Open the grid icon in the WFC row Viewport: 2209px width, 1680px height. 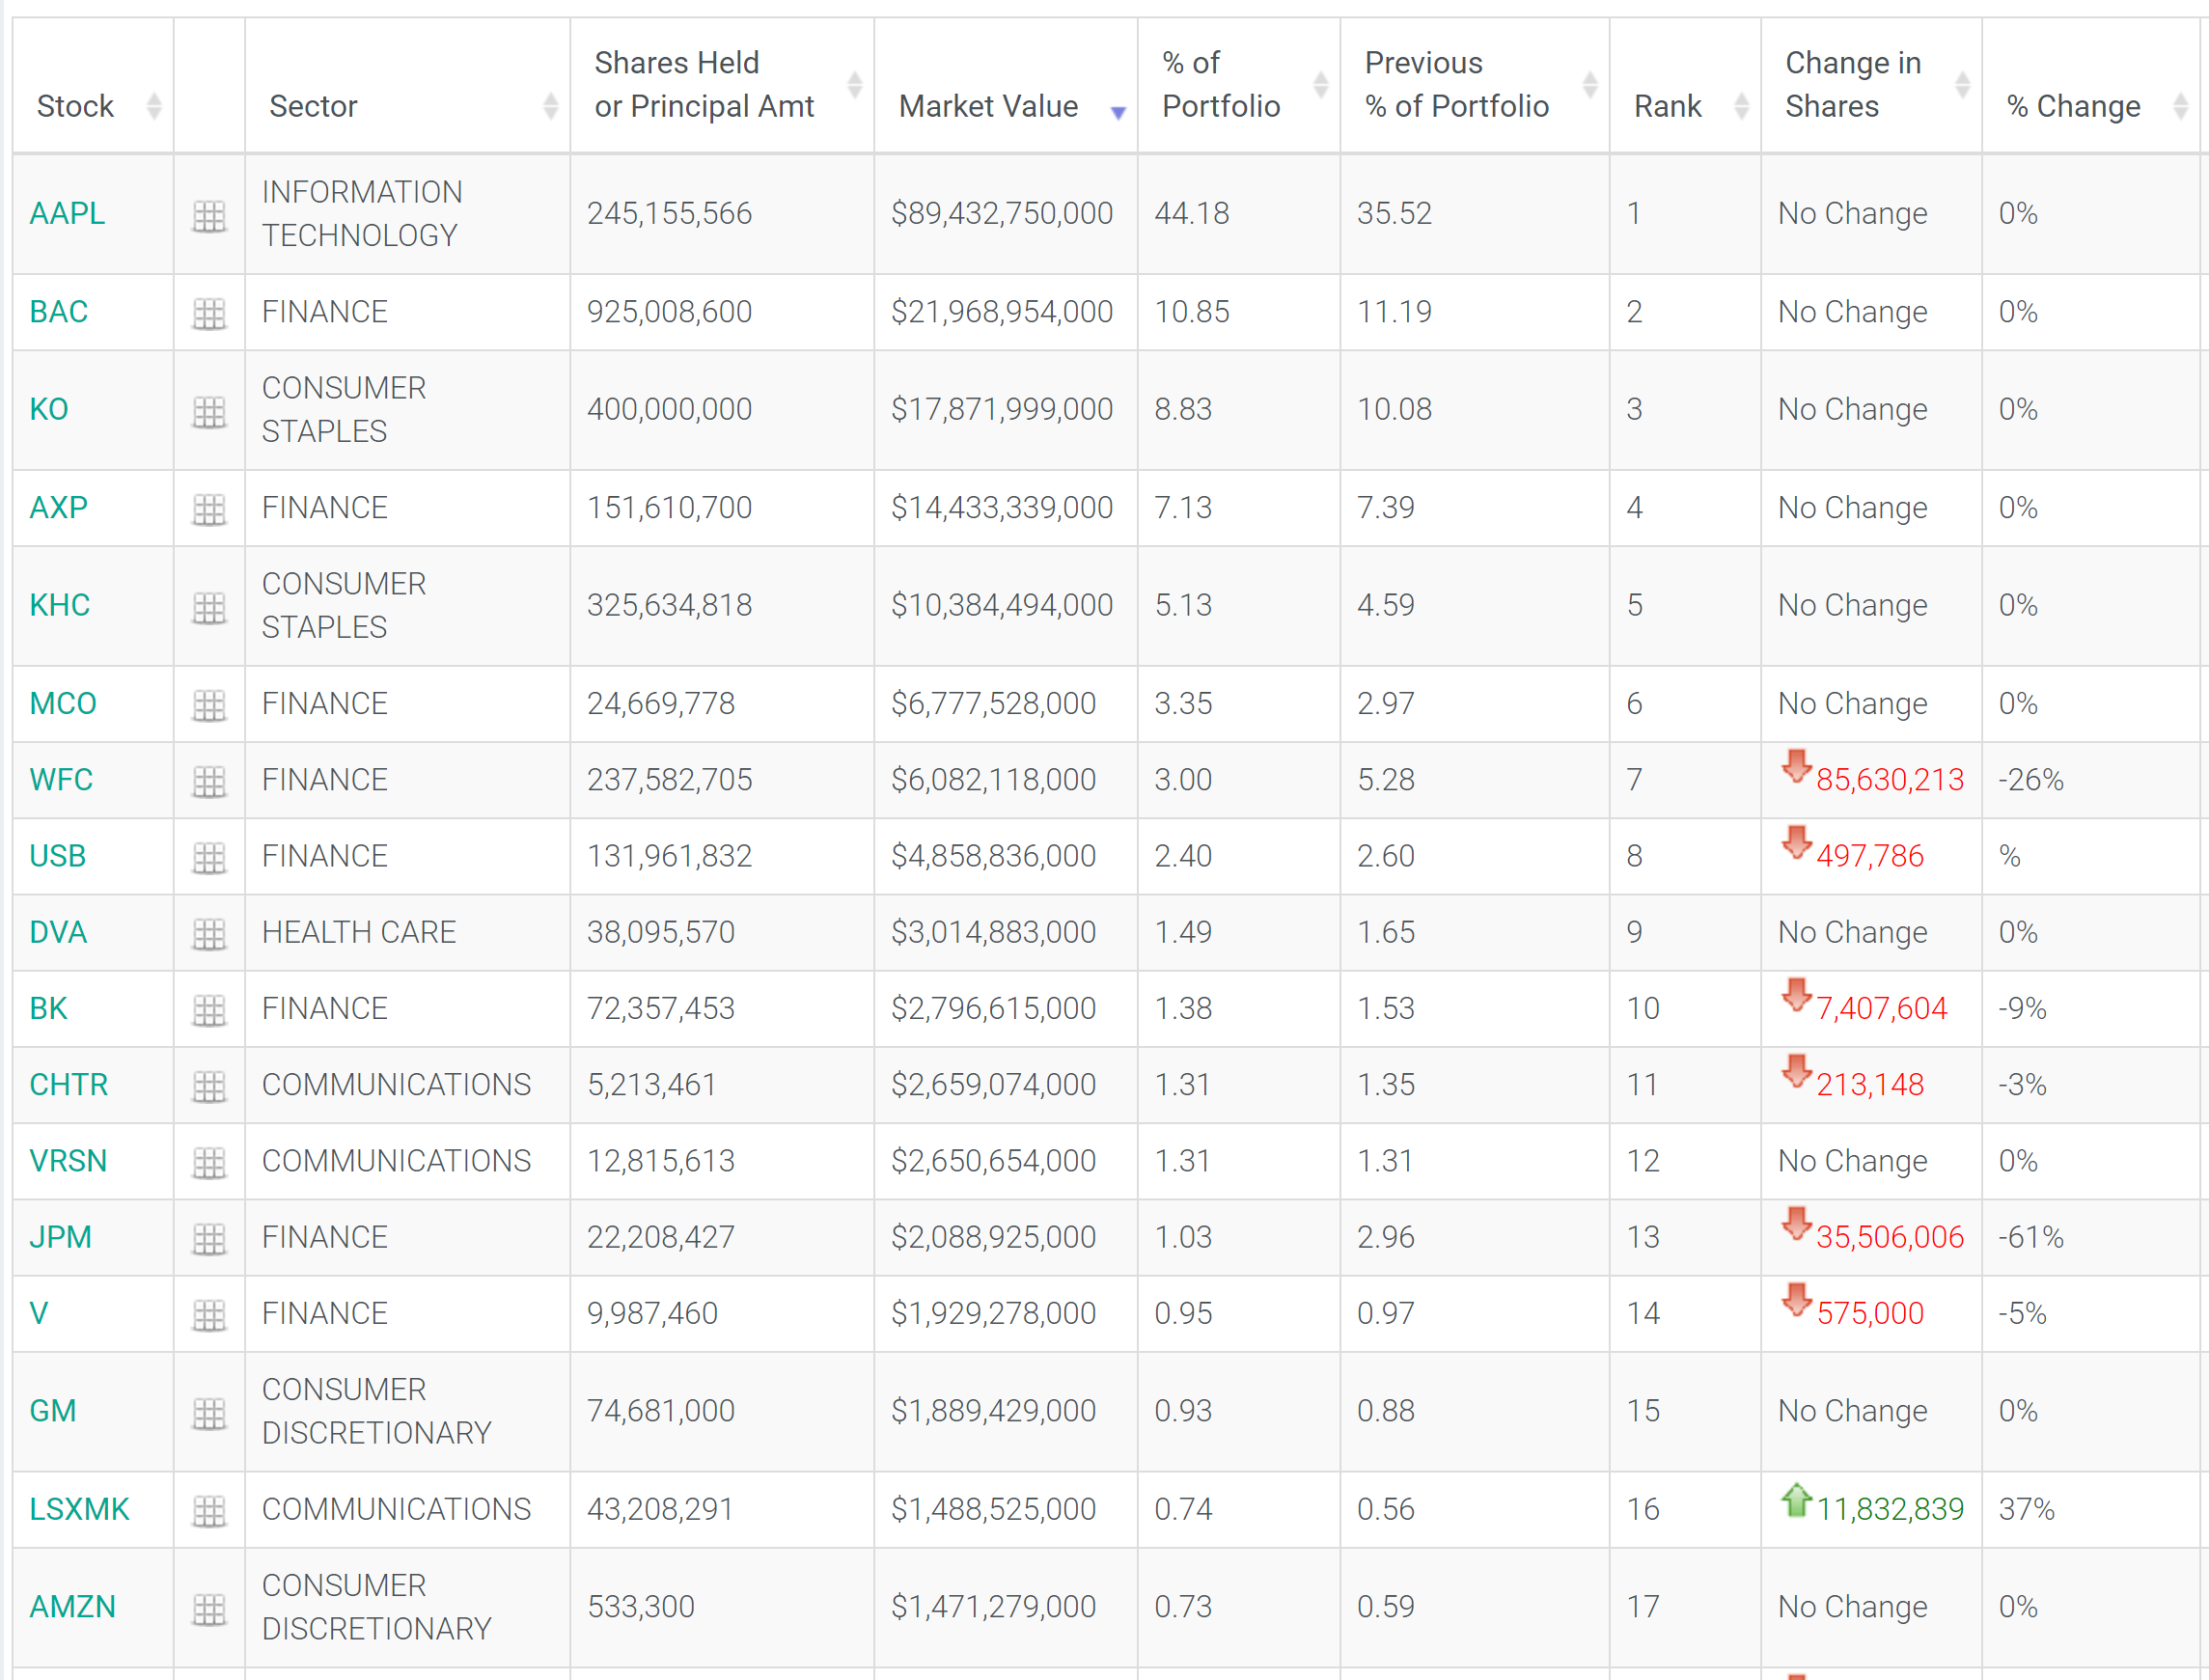[x=209, y=782]
